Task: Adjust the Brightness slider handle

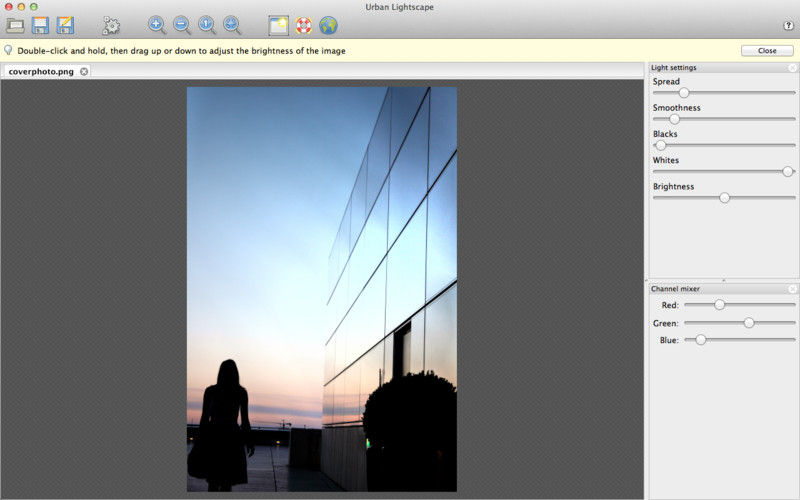Action: 724,198
